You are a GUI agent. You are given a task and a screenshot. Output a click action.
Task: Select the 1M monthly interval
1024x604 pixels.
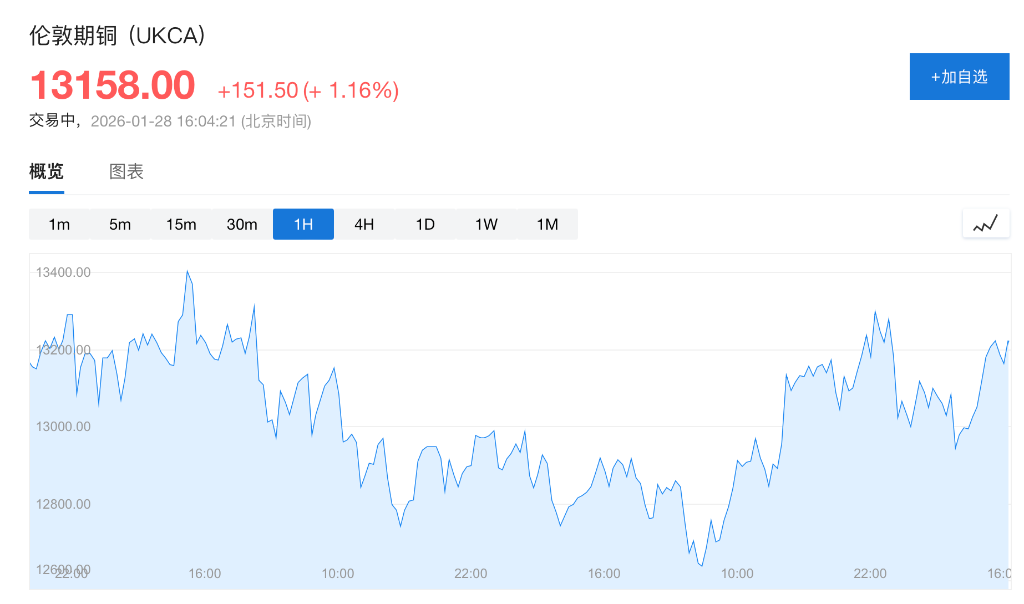coord(547,224)
